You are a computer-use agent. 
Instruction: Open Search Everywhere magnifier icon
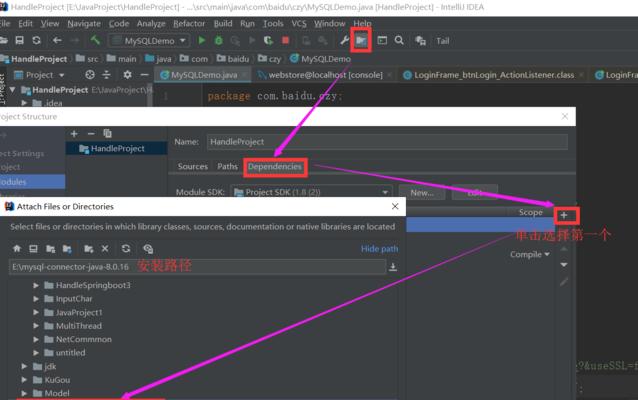tap(399, 40)
